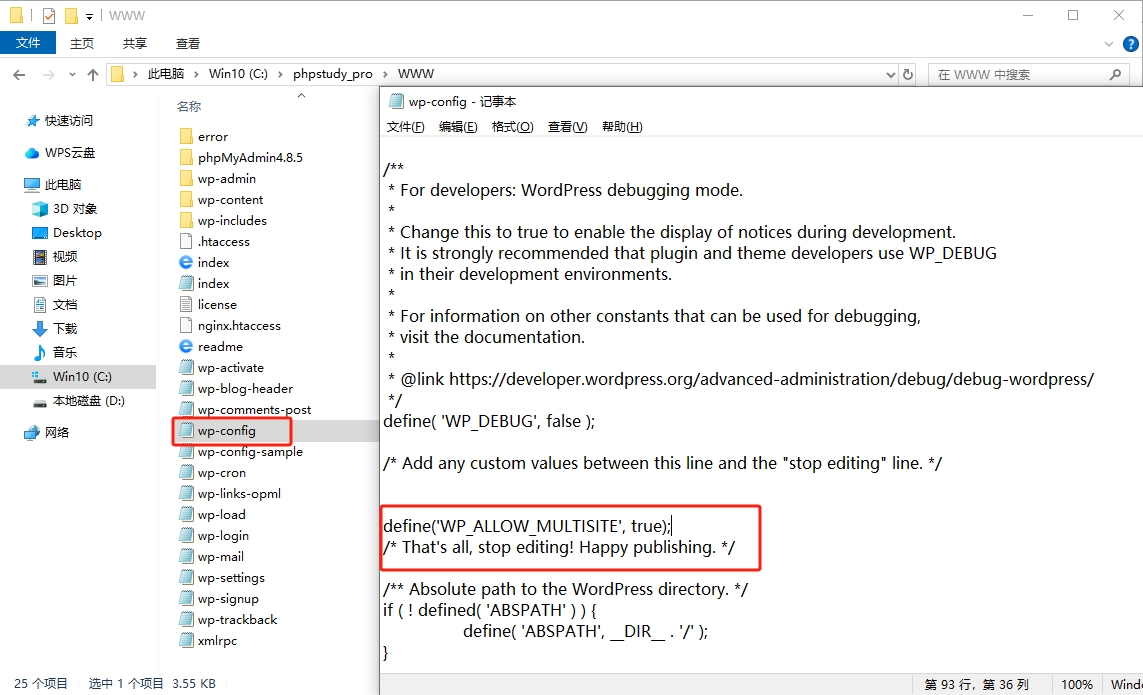
Task: Click the New Folder quick access icon
Action: pyautogui.click(x=71, y=15)
